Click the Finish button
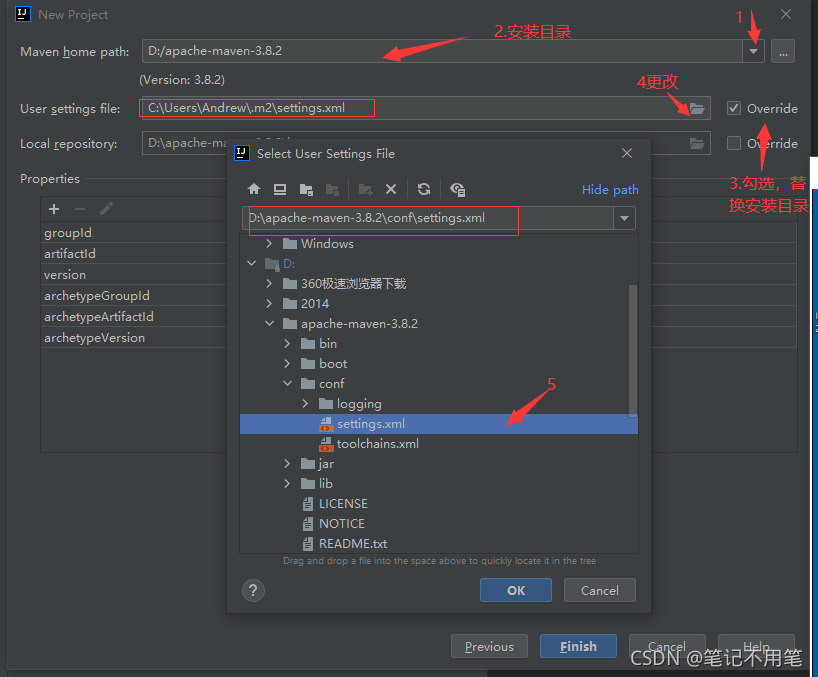The height and width of the screenshot is (677, 818). click(578, 646)
